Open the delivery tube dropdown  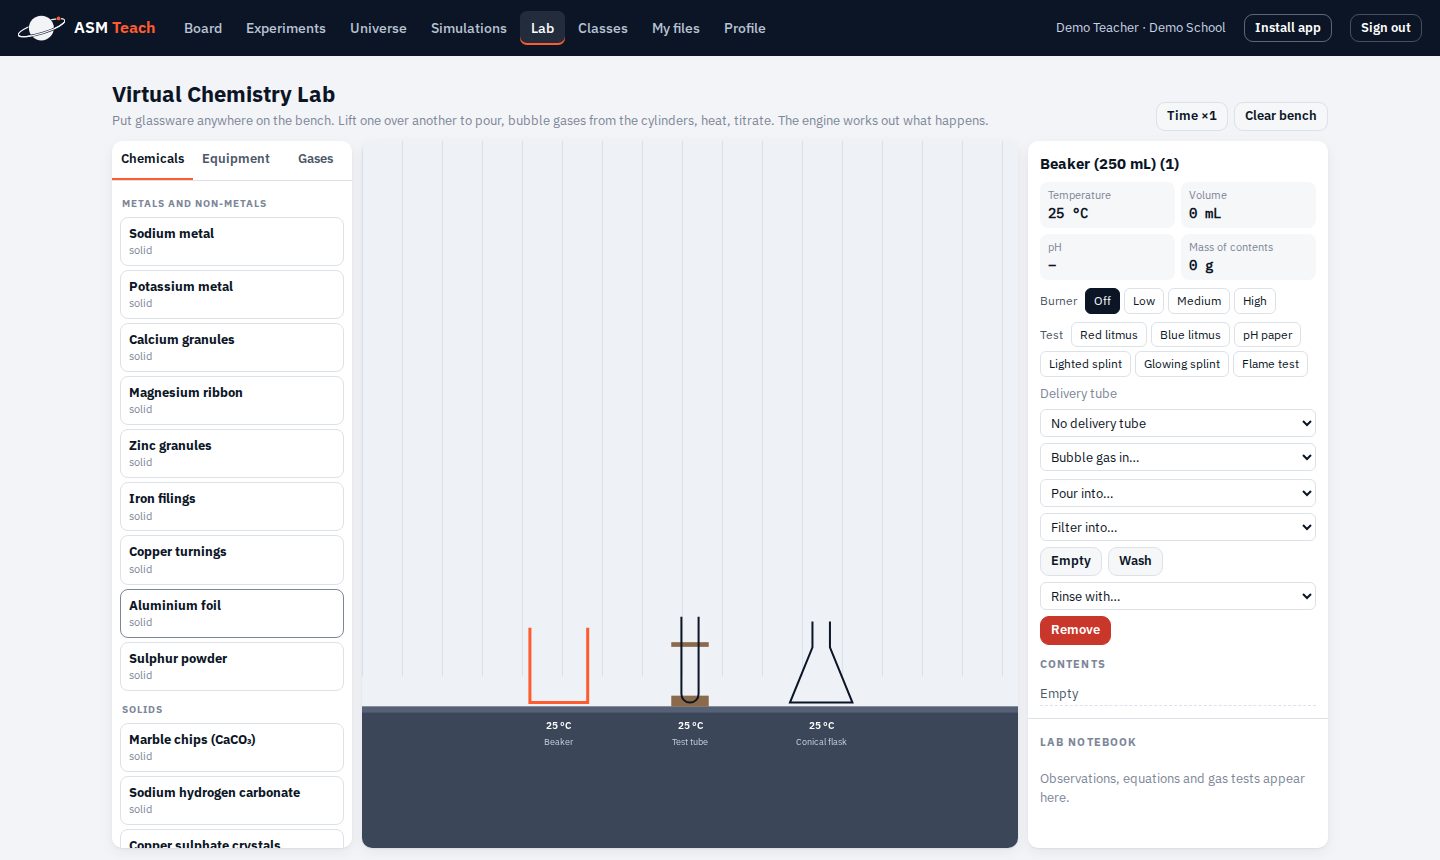click(x=1178, y=423)
